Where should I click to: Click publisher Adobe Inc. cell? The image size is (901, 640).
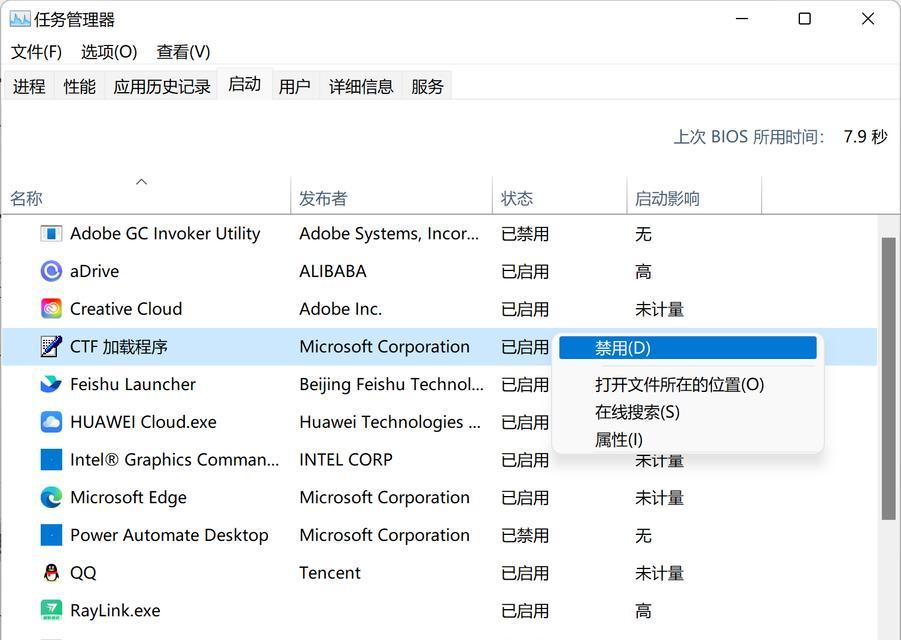pos(340,309)
